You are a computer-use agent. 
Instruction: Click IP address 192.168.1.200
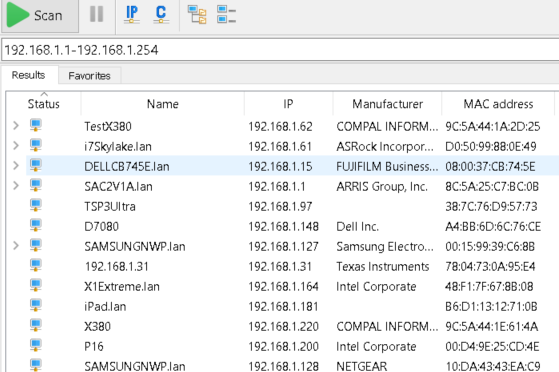[x=283, y=346]
